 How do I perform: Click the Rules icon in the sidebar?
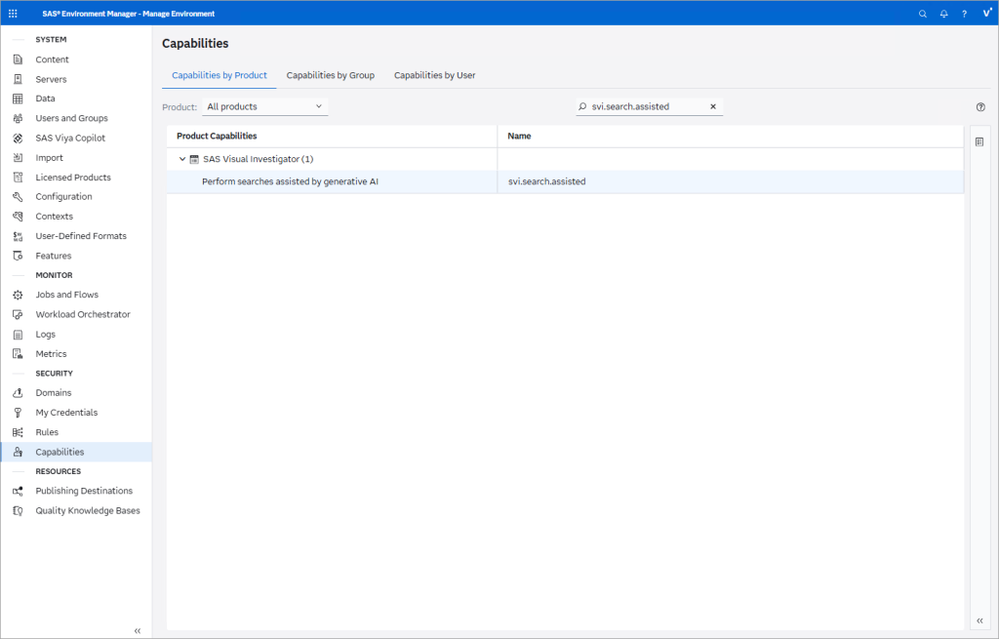18,432
